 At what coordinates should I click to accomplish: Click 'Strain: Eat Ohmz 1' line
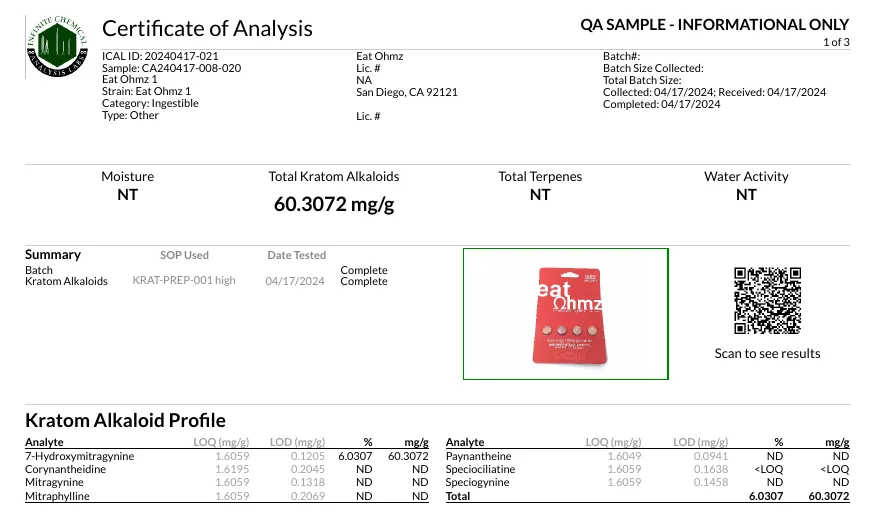point(146,92)
